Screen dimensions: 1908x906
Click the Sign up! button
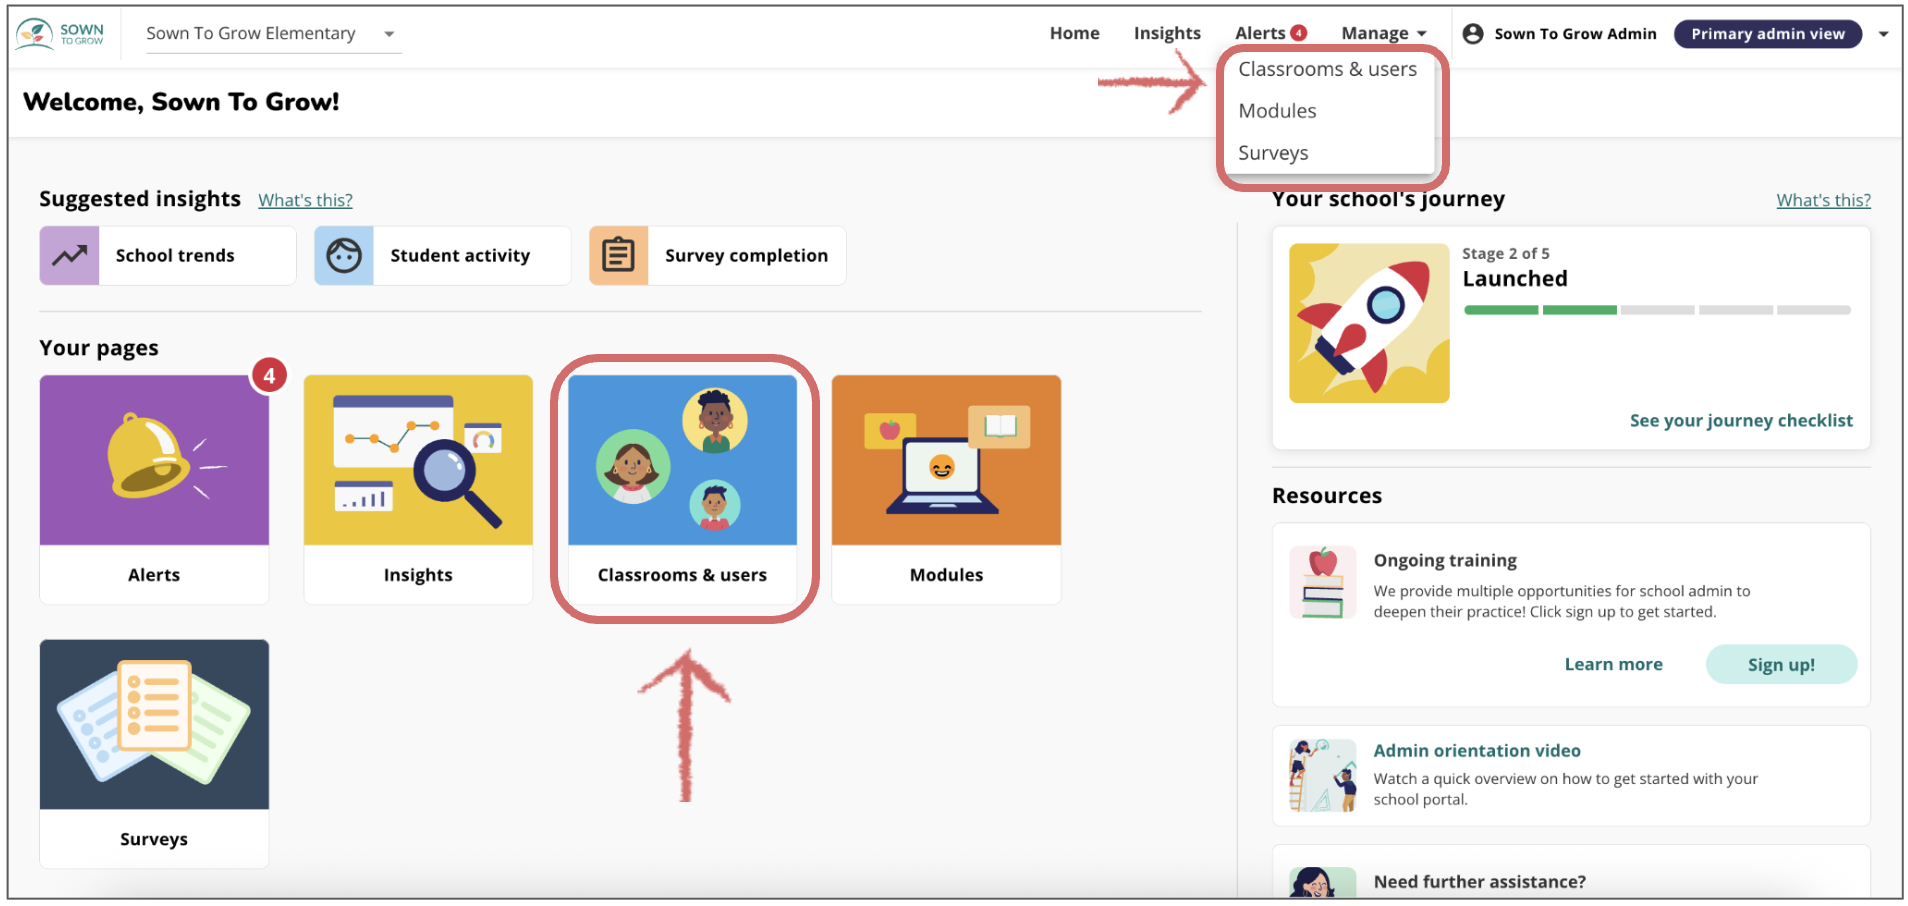1781,665
